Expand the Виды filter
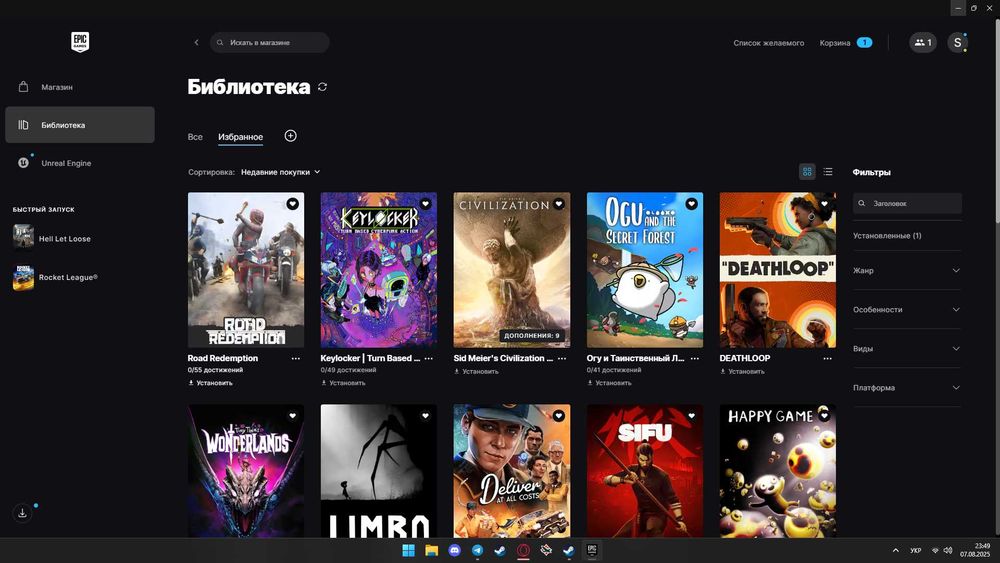The image size is (1000, 563). 907,349
